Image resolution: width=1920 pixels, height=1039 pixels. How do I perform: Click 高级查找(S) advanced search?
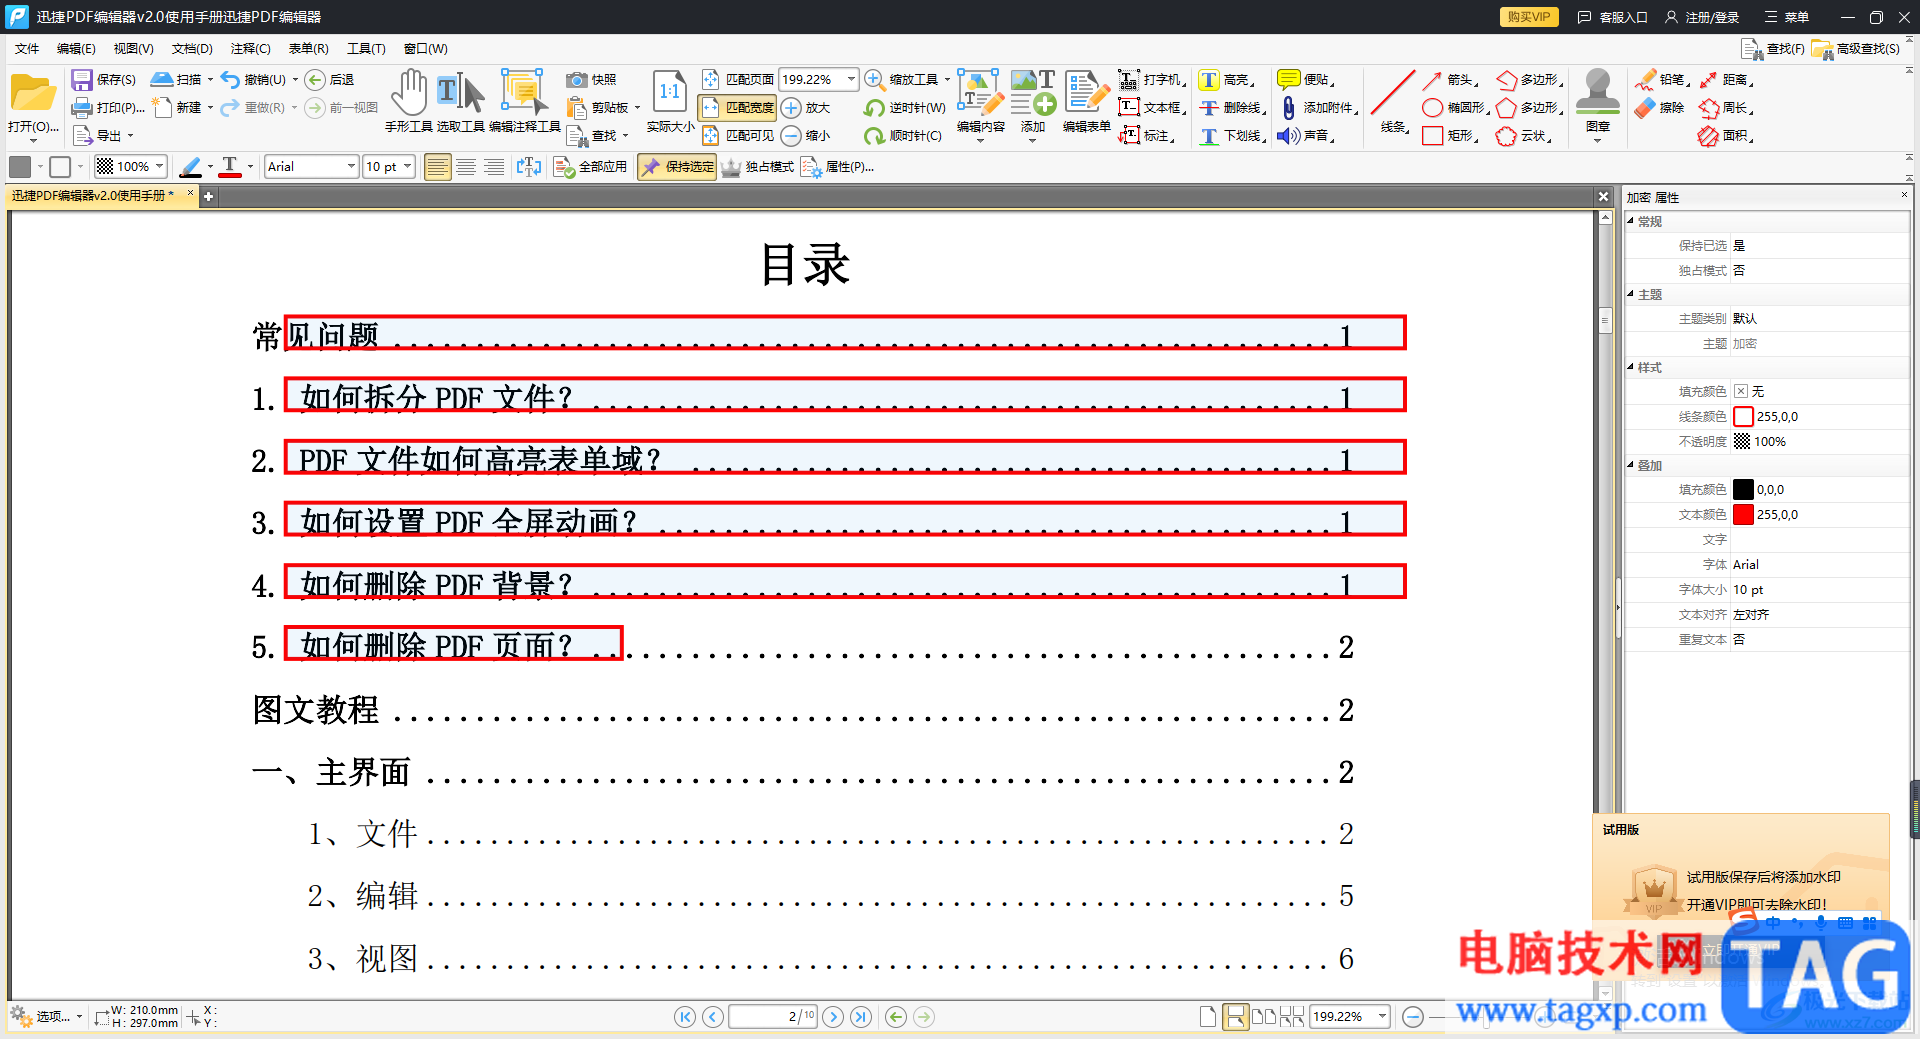pyautogui.click(x=1856, y=49)
